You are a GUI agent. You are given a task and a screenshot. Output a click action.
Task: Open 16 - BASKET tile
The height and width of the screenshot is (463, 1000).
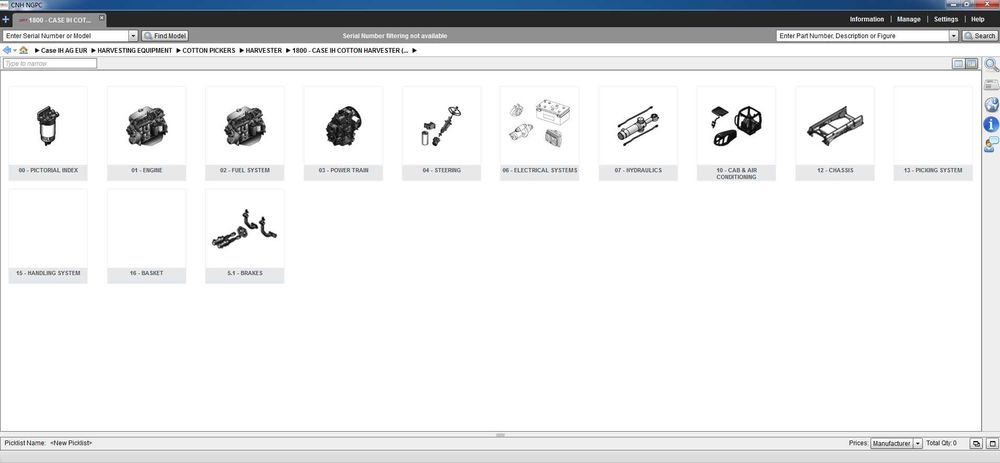tap(147, 236)
